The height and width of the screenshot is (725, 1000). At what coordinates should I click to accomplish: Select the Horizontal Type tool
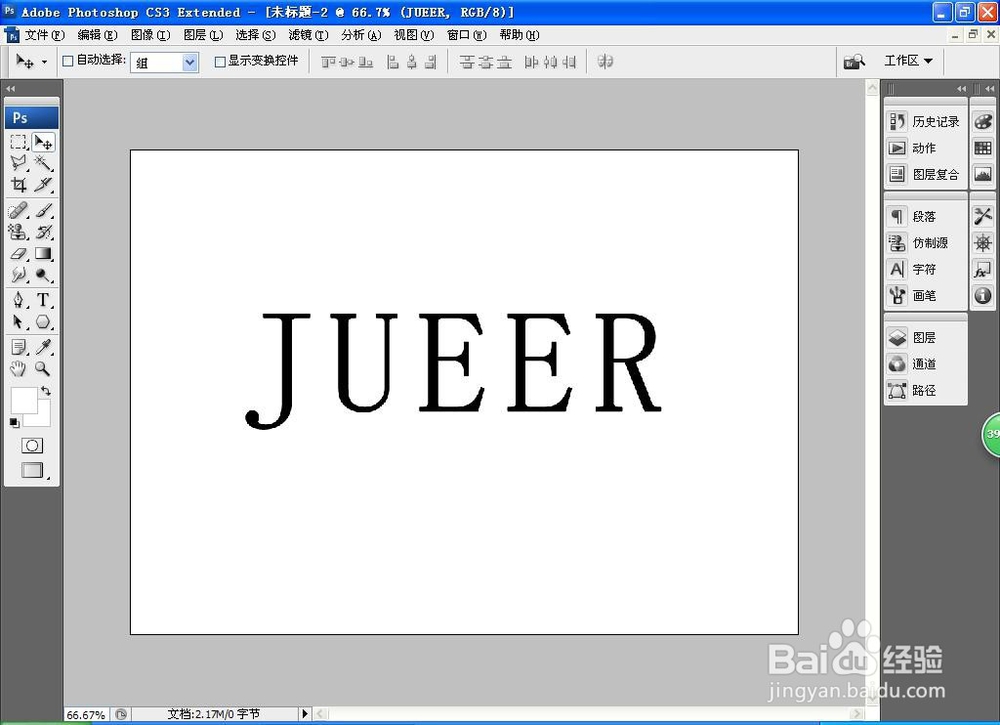pyautogui.click(x=43, y=300)
